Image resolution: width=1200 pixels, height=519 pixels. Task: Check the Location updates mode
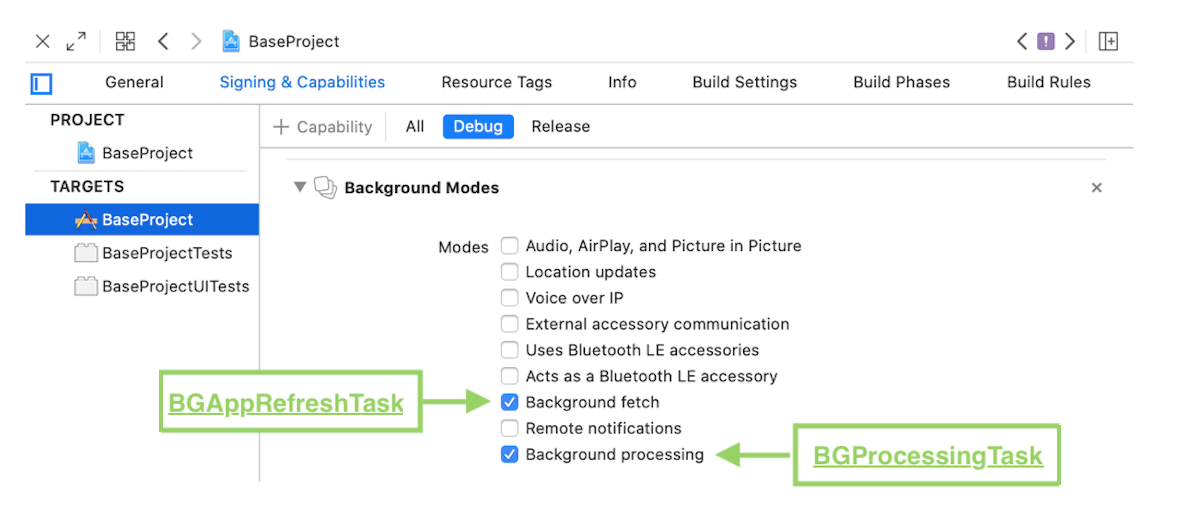coord(510,272)
